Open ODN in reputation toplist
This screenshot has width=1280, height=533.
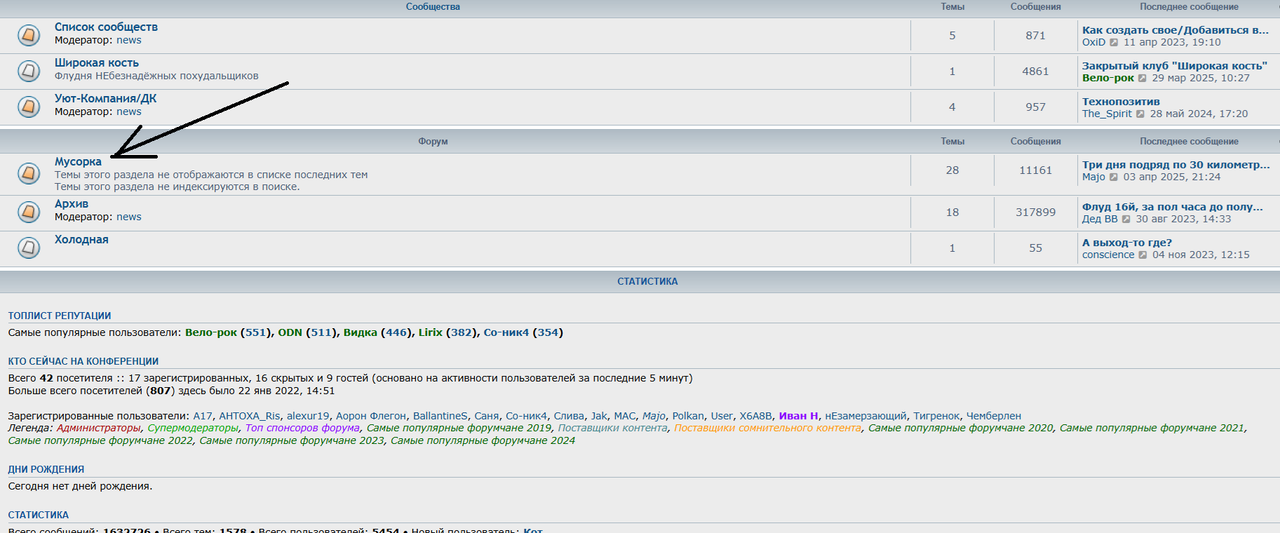coord(290,332)
